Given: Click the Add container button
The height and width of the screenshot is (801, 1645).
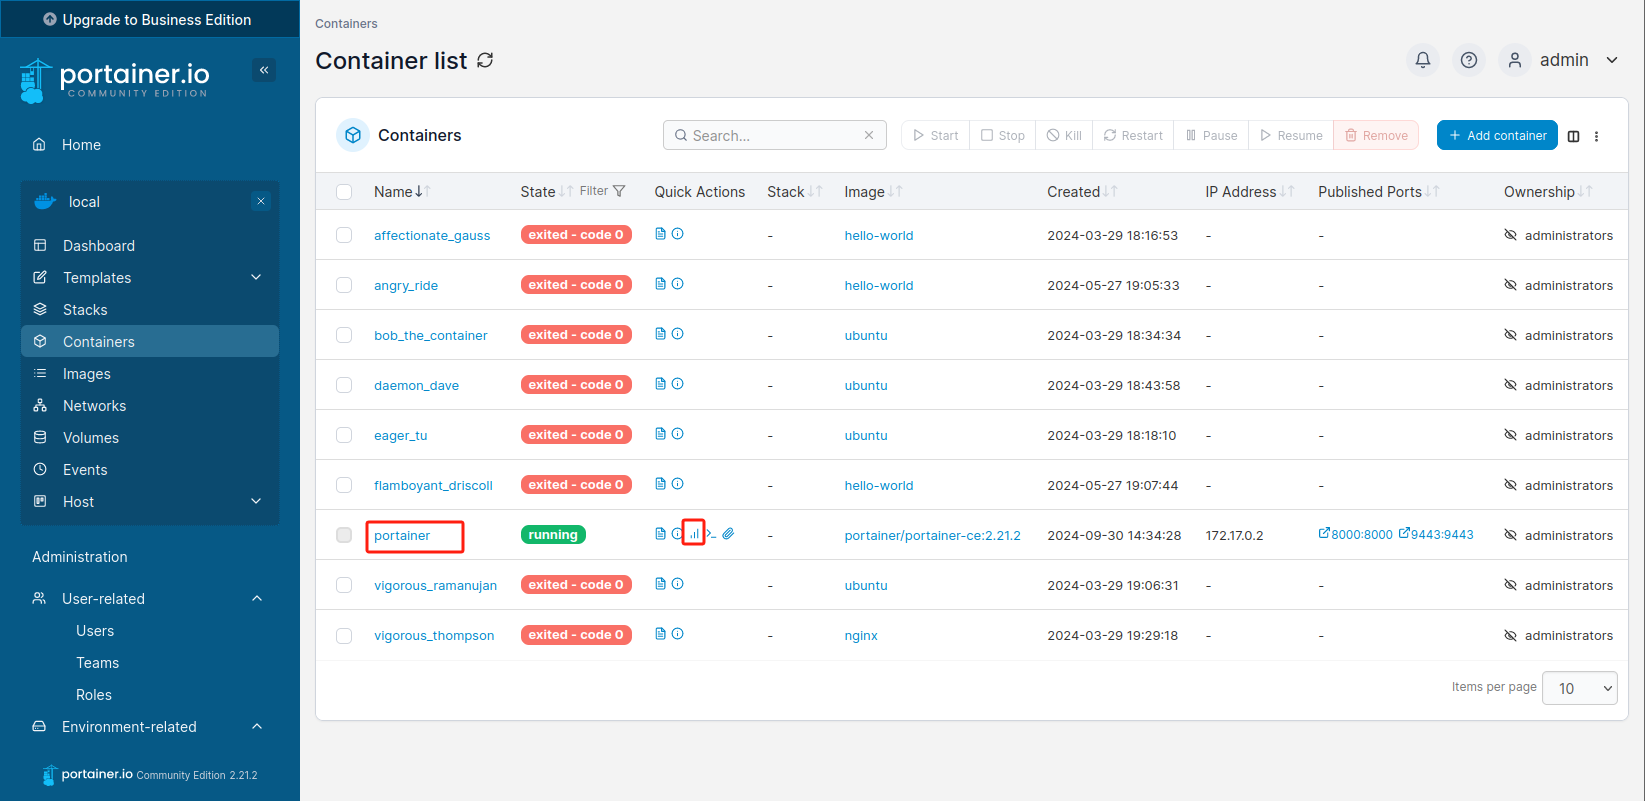Looking at the screenshot, I should (x=1497, y=135).
